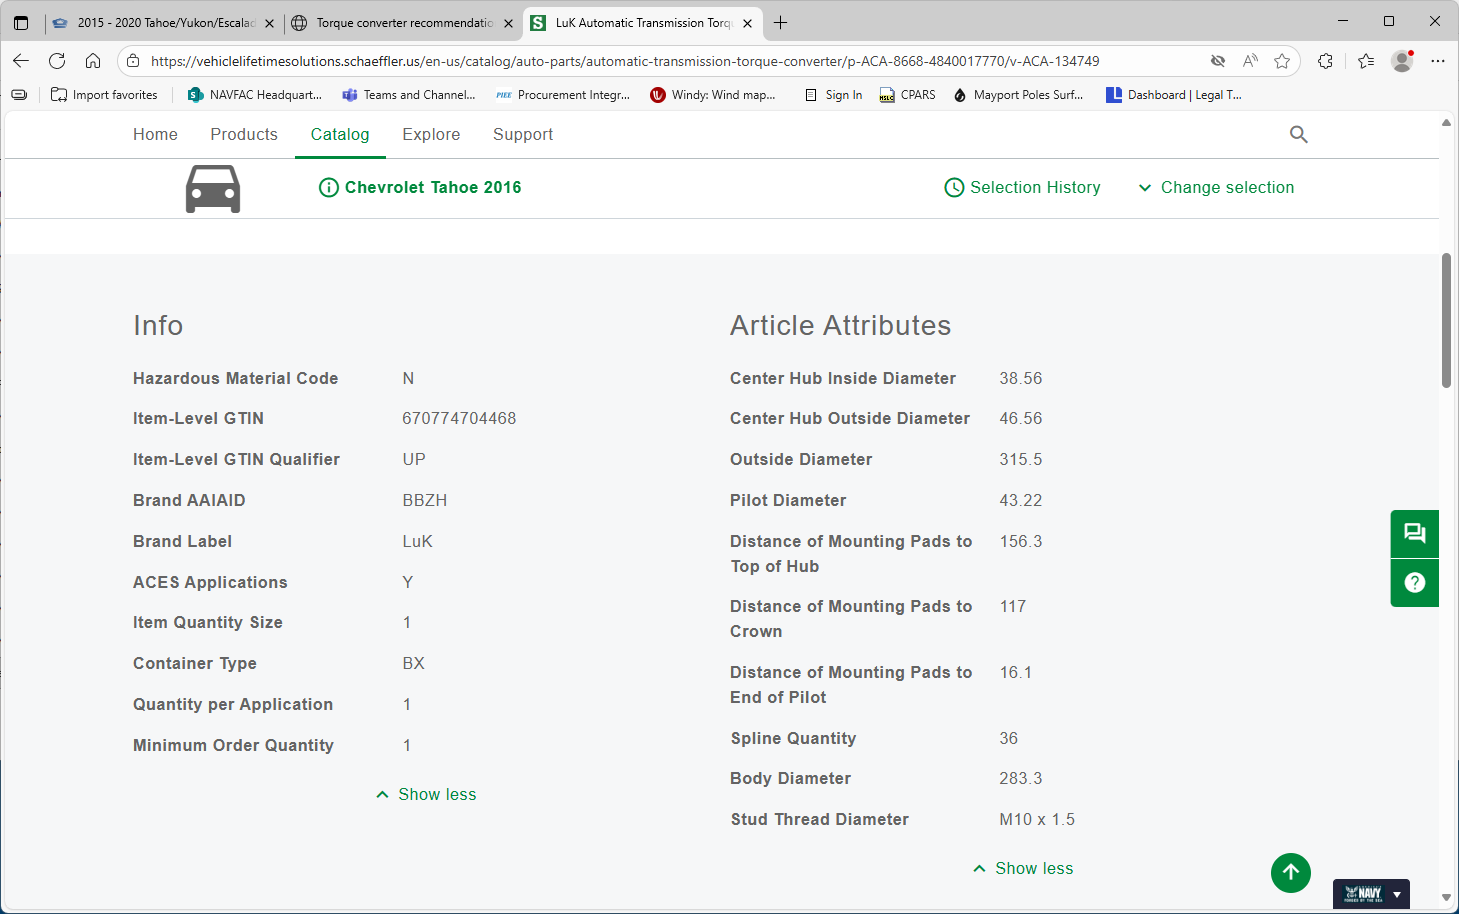Open Settings and more ellipsis menu
The image size is (1459, 914).
click(1438, 61)
